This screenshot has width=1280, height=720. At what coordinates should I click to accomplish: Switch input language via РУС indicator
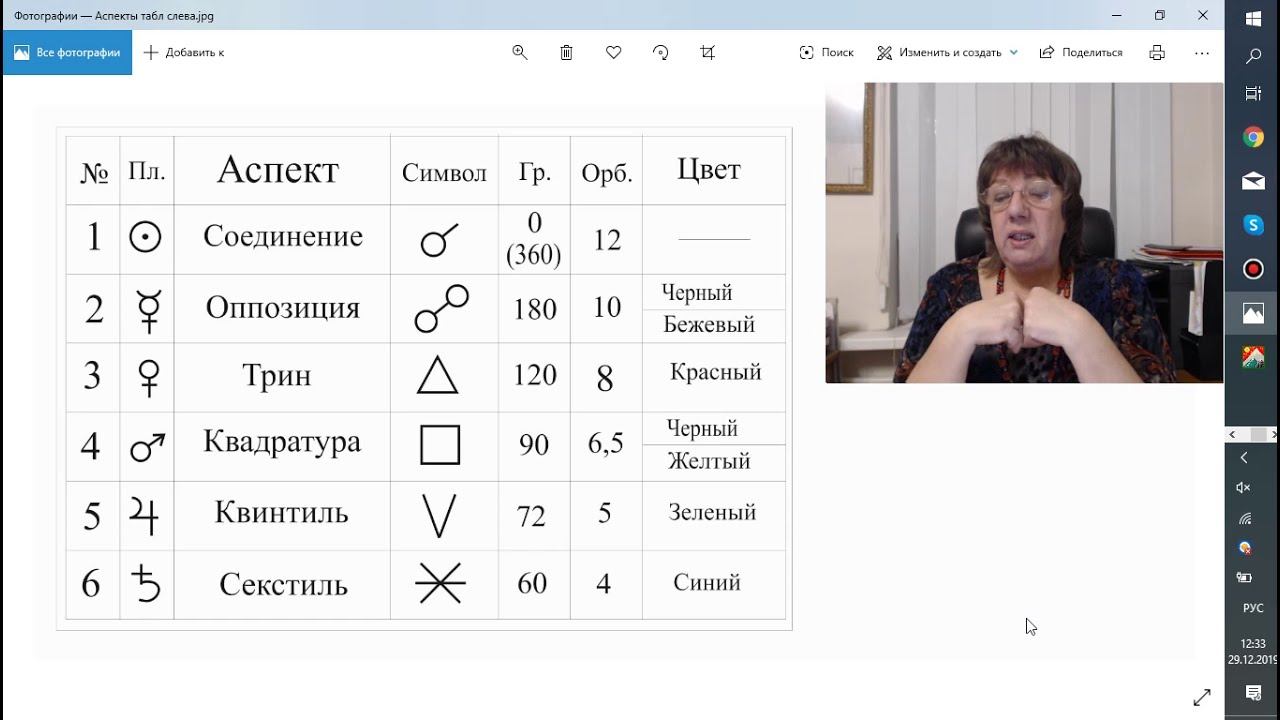pyautogui.click(x=1253, y=608)
